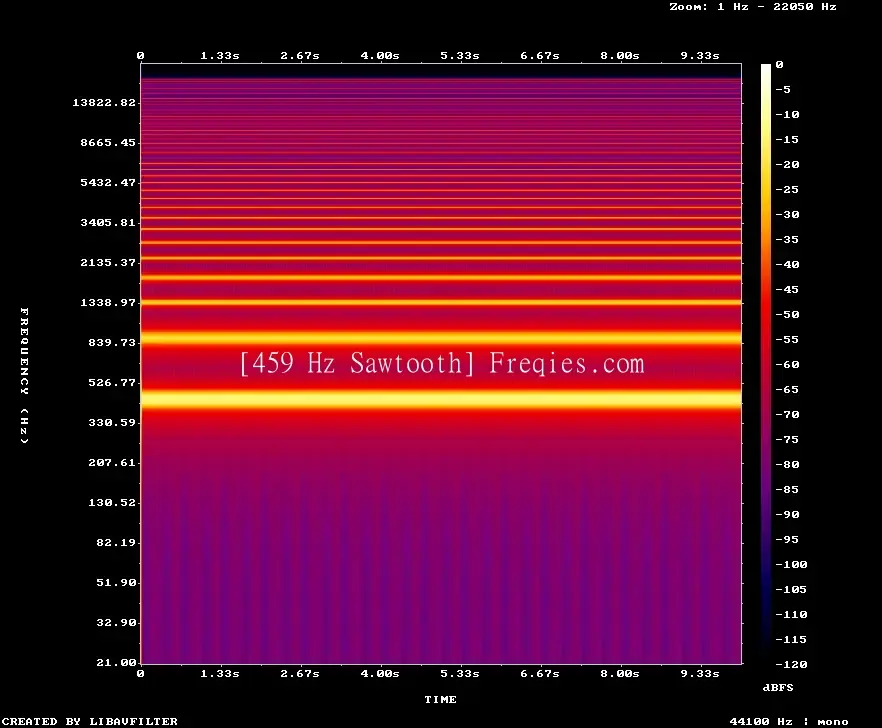Click the 526.77 frequency axis label
This screenshot has width=882, height=728.
[112, 383]
